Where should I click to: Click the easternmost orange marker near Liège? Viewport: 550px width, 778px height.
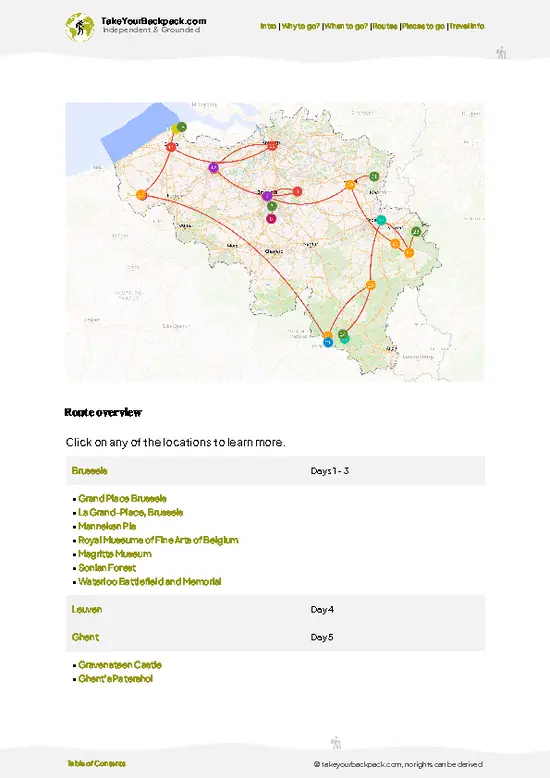[409, 253]
